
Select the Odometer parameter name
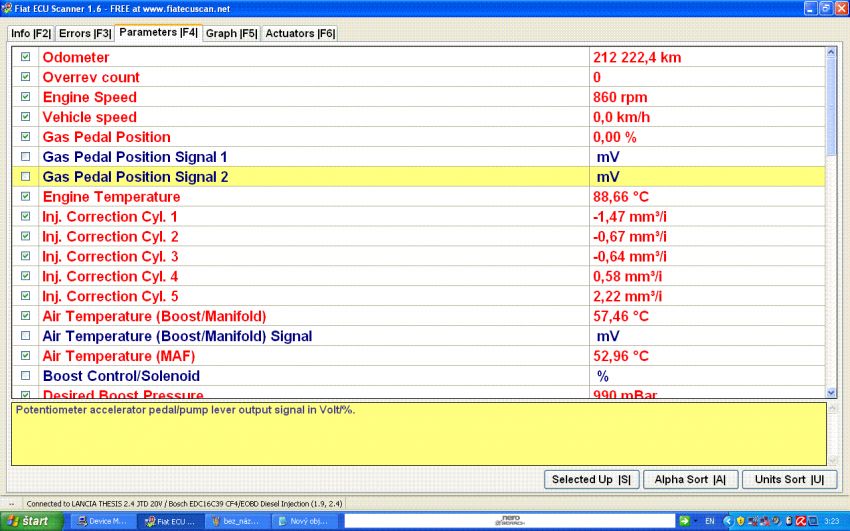(76, 57)
